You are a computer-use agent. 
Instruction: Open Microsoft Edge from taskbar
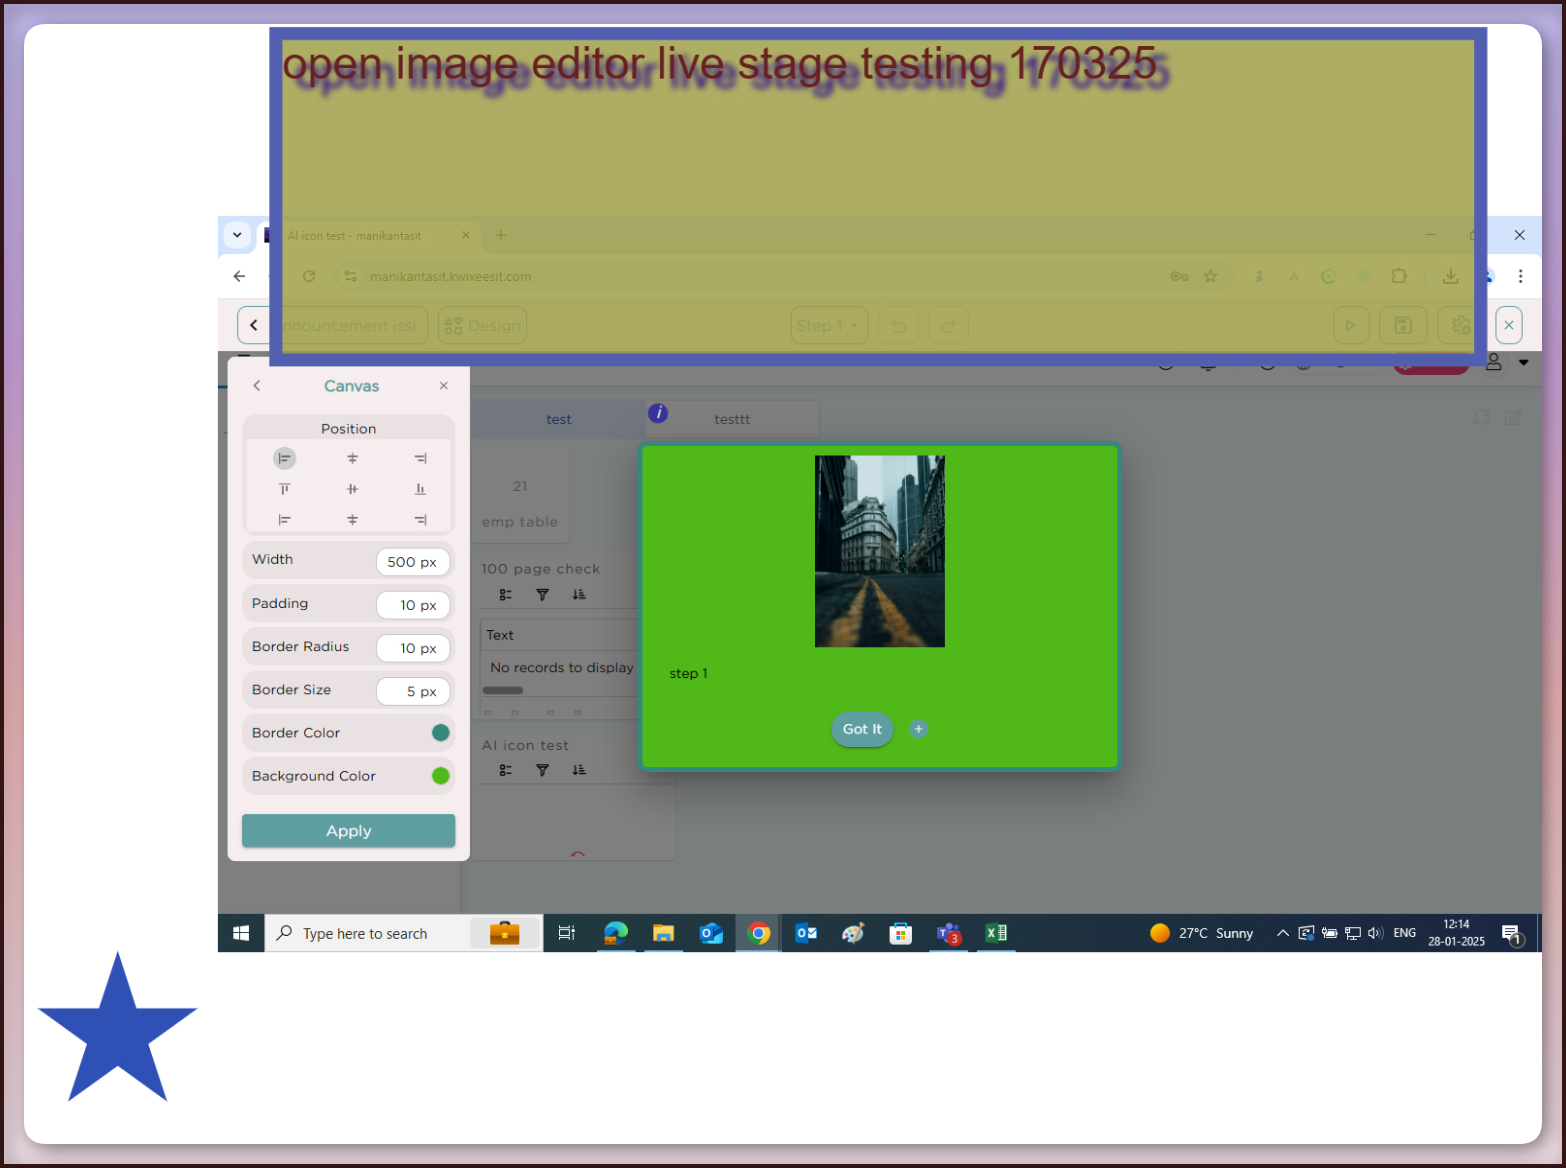[615, 933]
